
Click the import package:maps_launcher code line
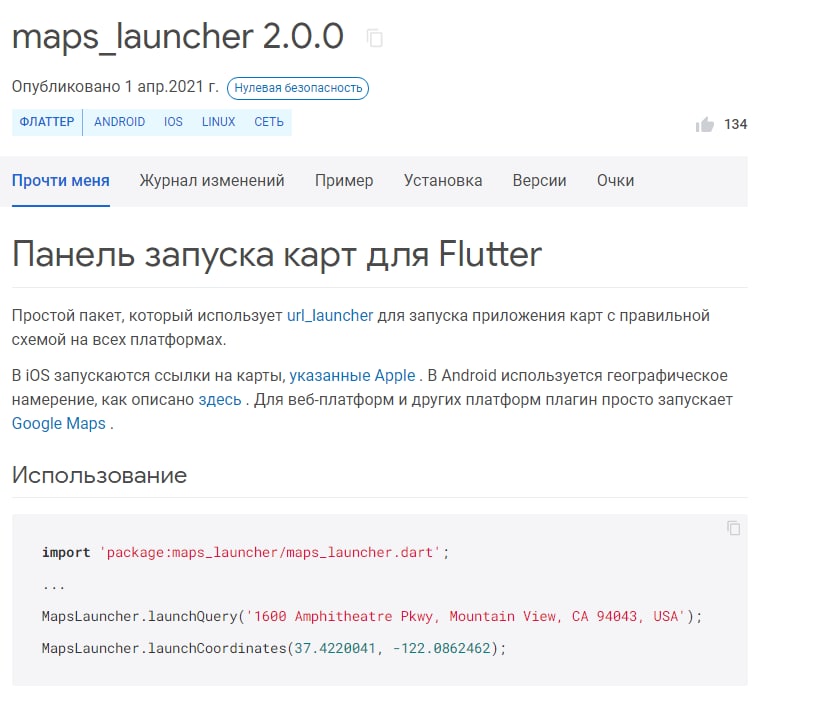246,552
